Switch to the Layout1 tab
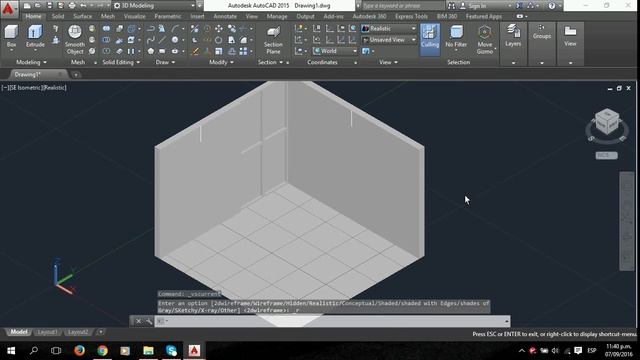640x360 pixels. click(47, 332)
